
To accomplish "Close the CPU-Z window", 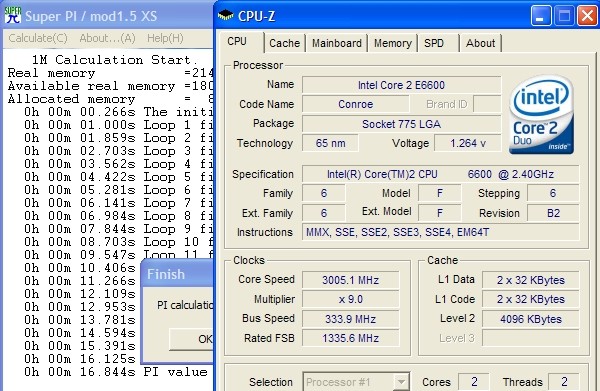I will pos(587,16).
